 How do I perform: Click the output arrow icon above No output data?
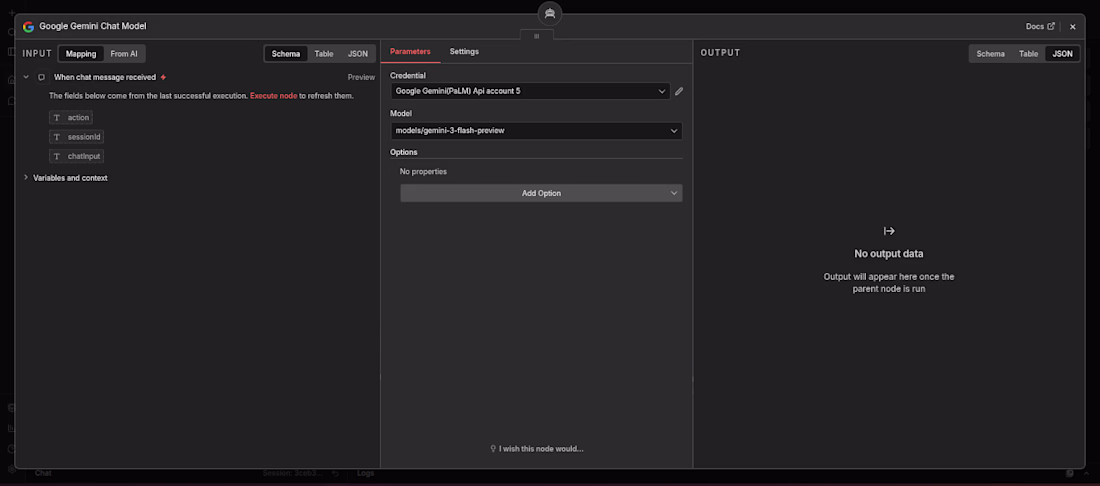[889, 231]
